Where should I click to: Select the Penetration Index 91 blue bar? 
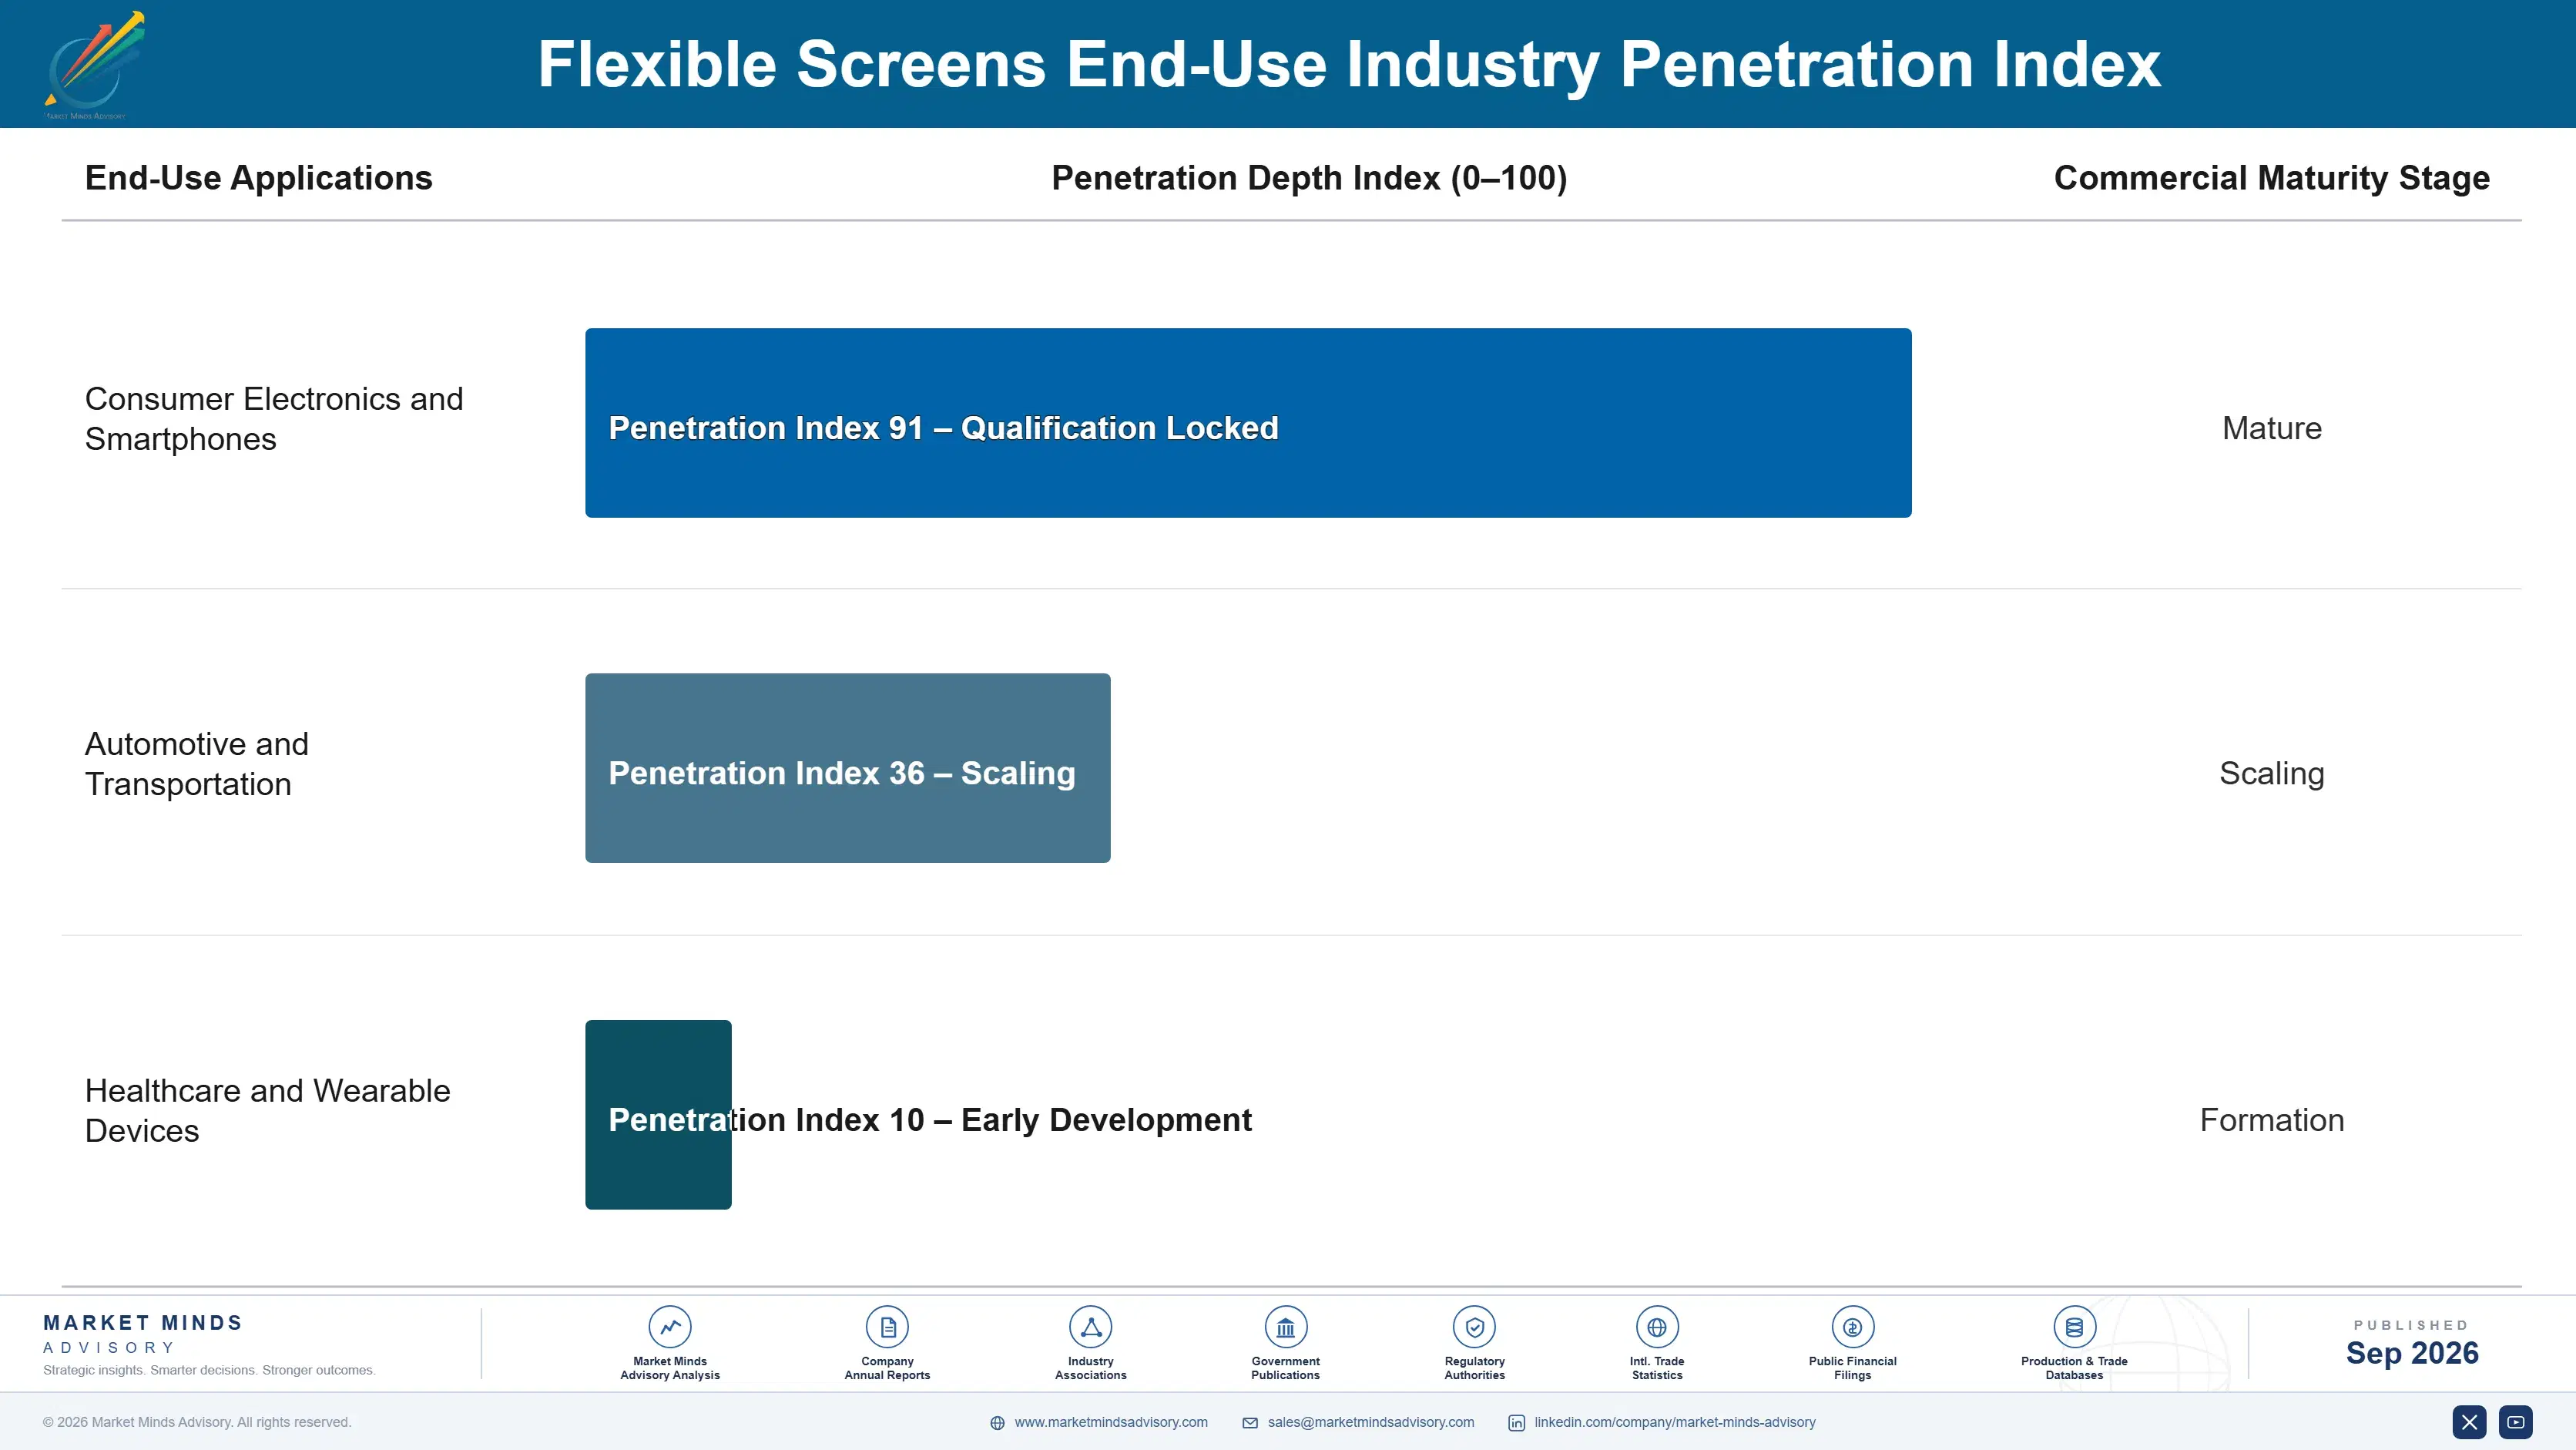coord(1248,423)
